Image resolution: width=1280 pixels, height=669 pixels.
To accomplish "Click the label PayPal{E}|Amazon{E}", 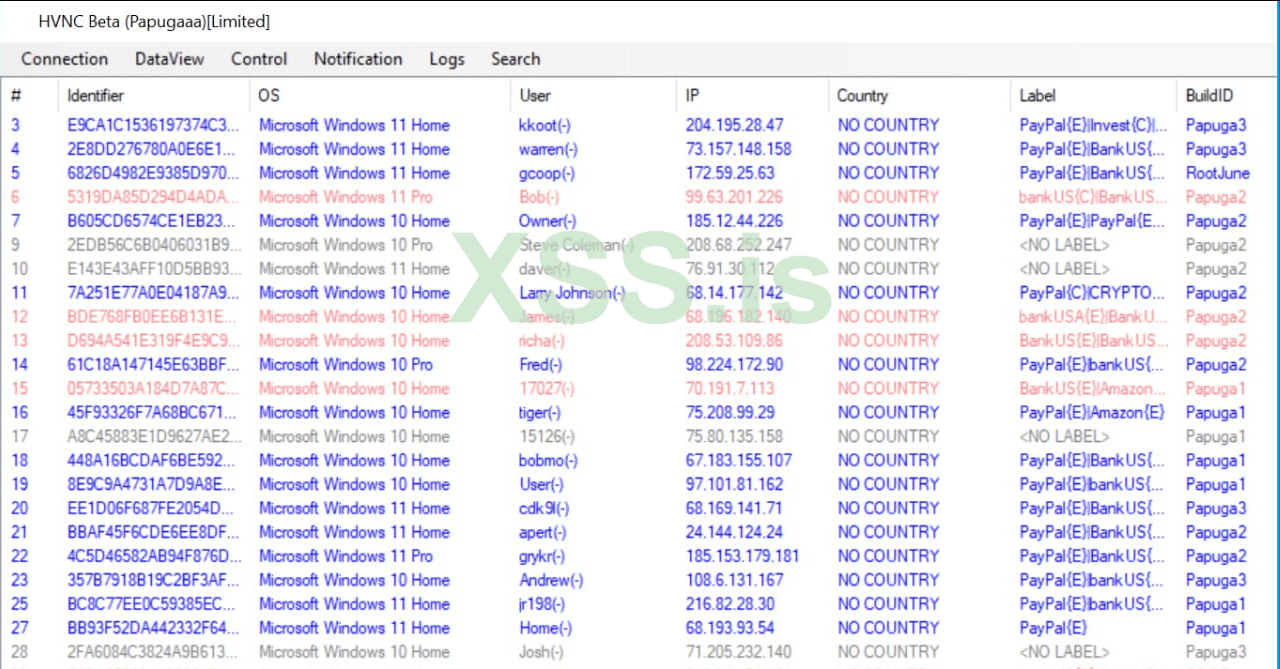I will tap(1092, 413).
